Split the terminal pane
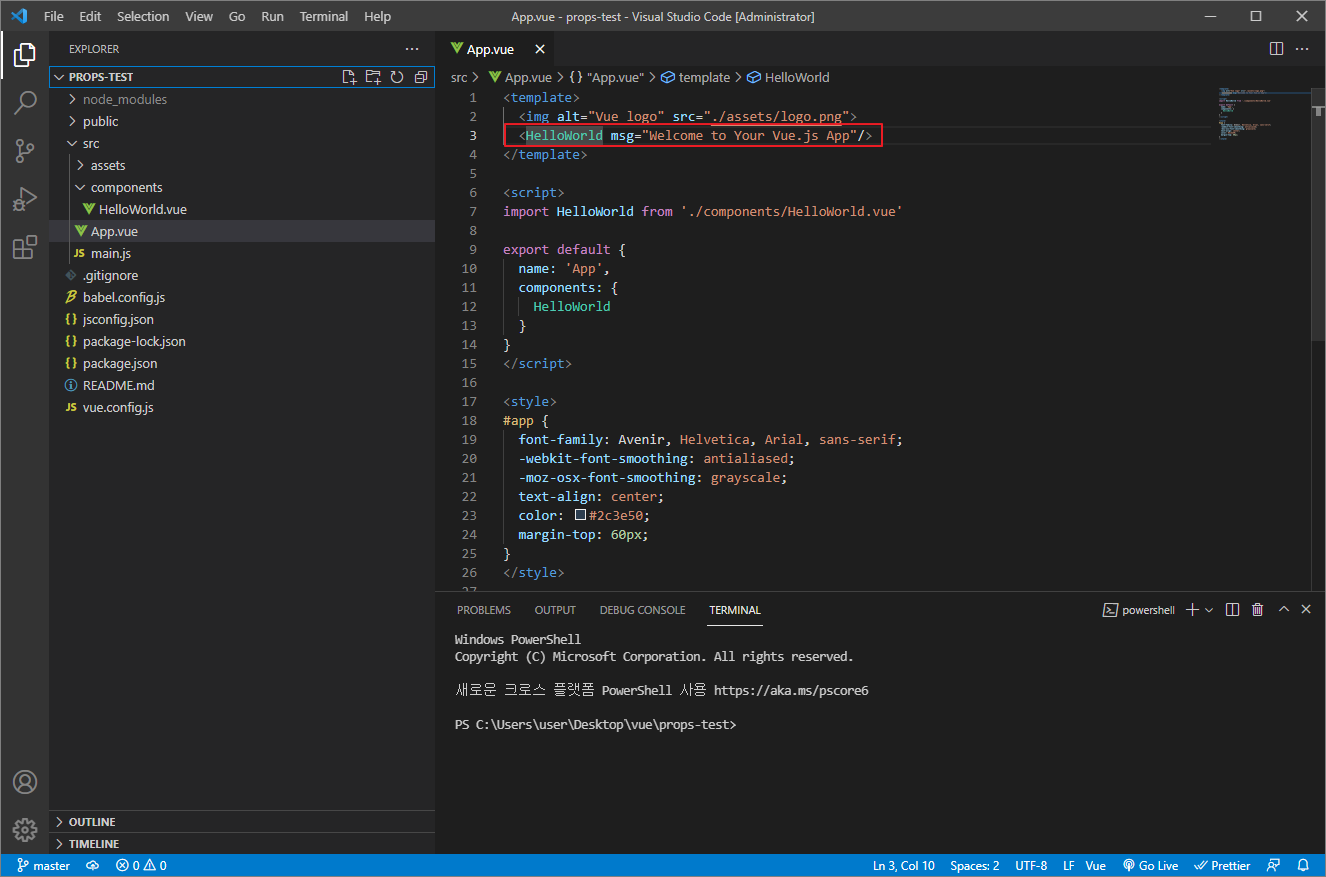Viewport: 1326px width, 877px height. click(x=1232, y=610)
